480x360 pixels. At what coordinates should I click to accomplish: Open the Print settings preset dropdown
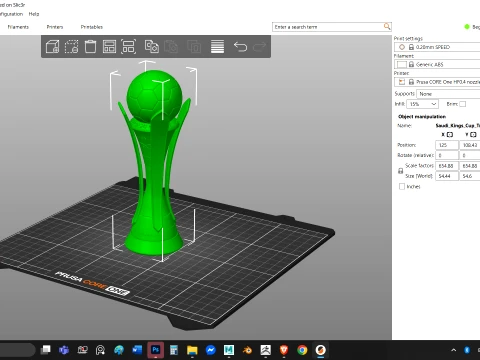click(437, 47)
